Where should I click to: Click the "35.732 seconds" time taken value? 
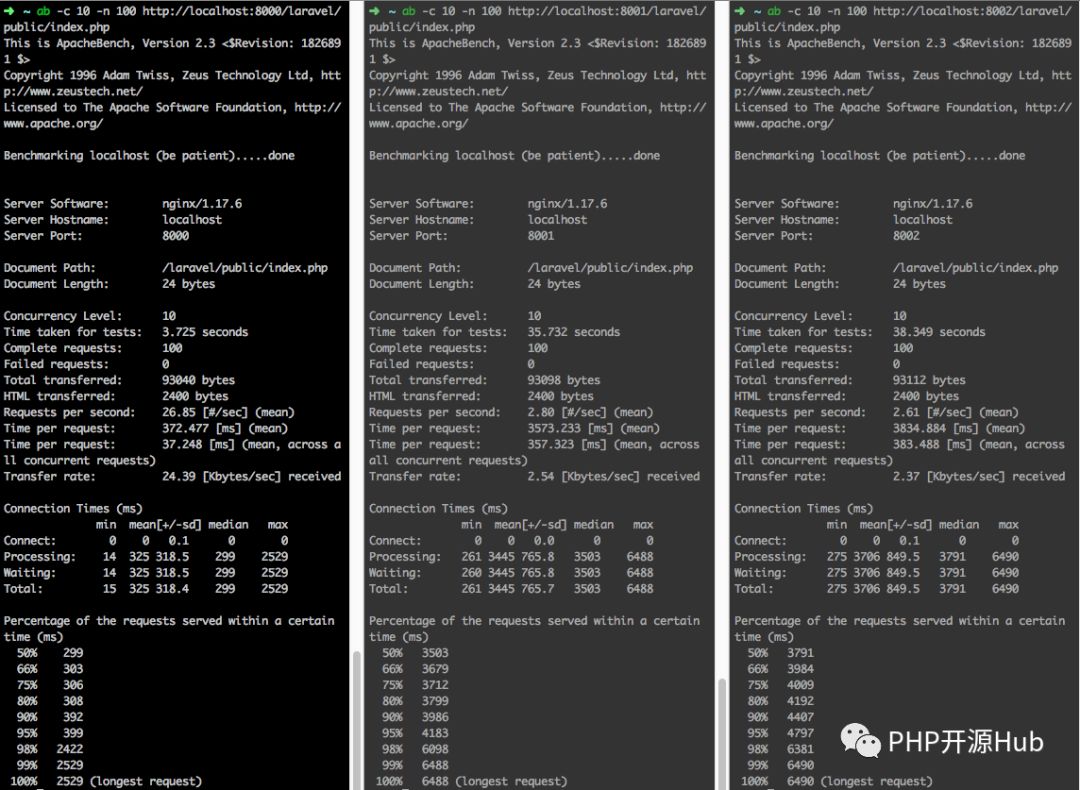click(x=574, y=332)
